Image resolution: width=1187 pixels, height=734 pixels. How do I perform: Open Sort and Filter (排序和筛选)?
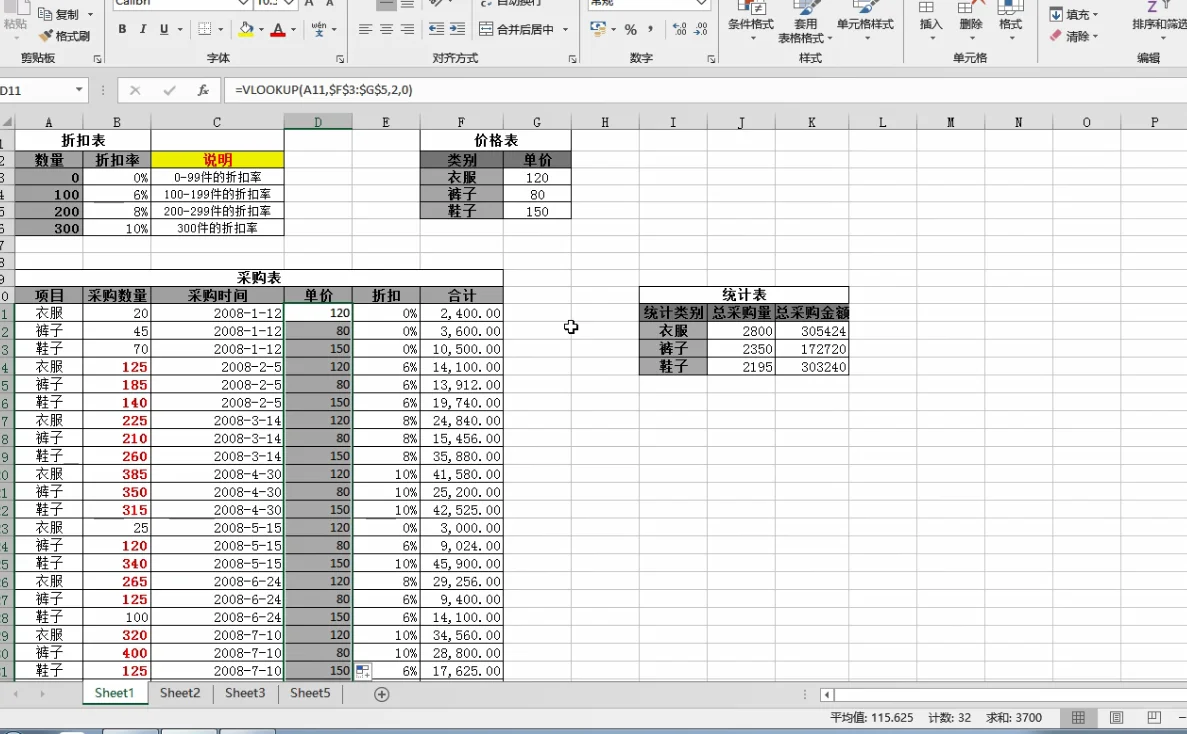1158,18
